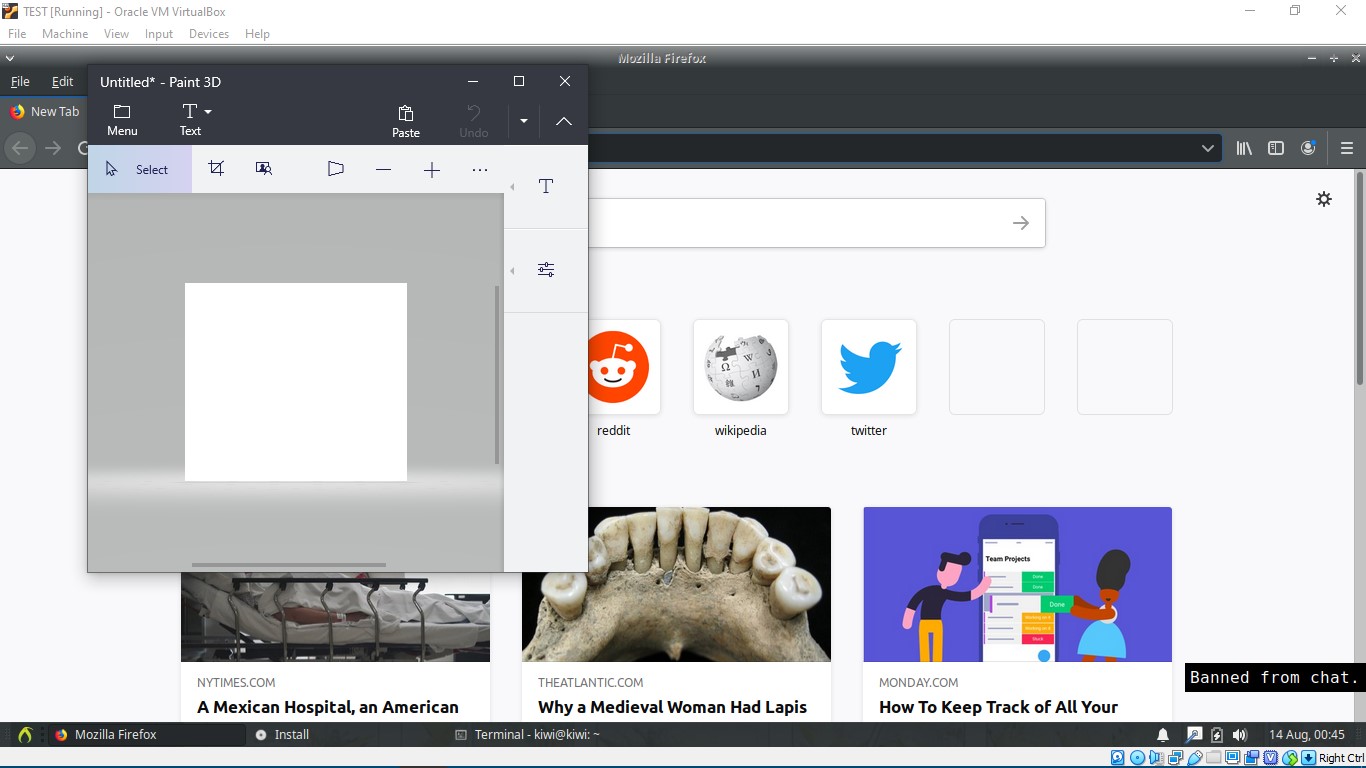Click Paste in Paint 3D toolbar
This screenshot has height=768, width=1366.
[406, 120]
